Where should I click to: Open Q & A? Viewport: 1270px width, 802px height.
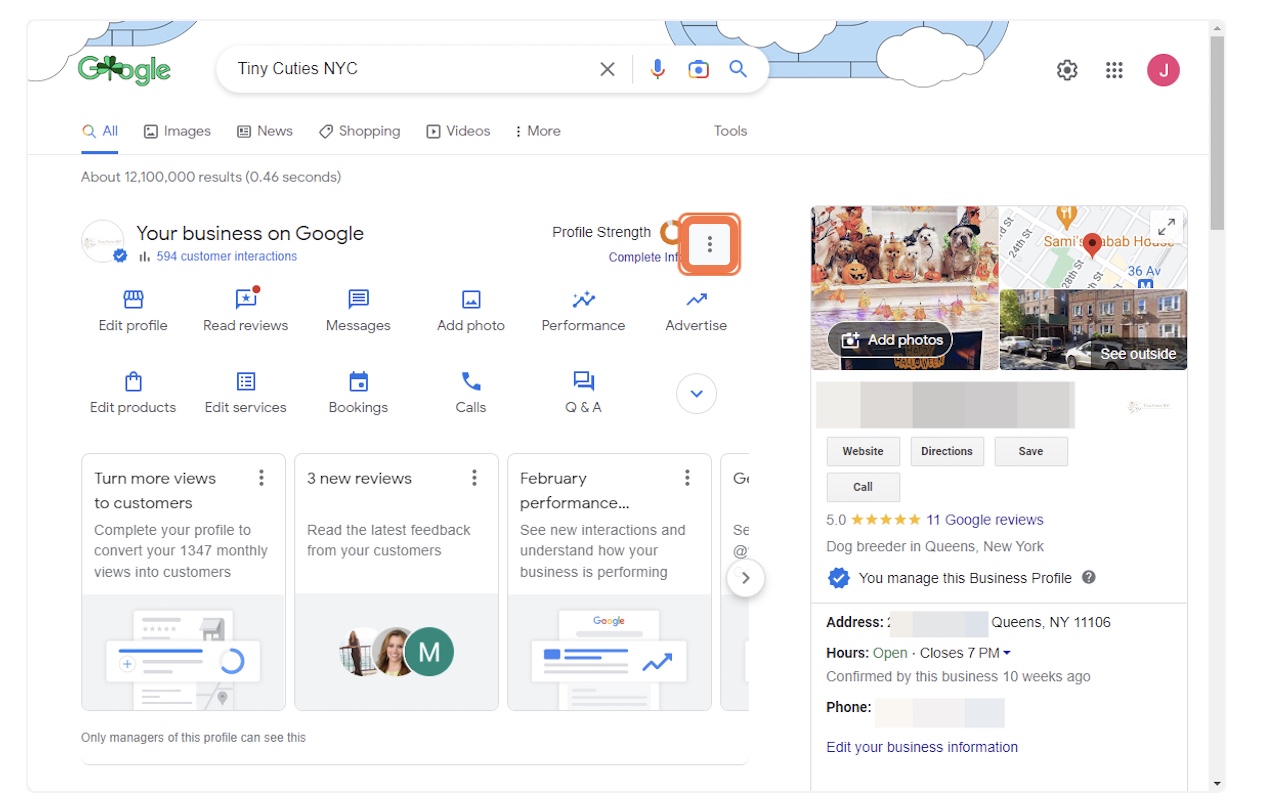click(583, 393)
